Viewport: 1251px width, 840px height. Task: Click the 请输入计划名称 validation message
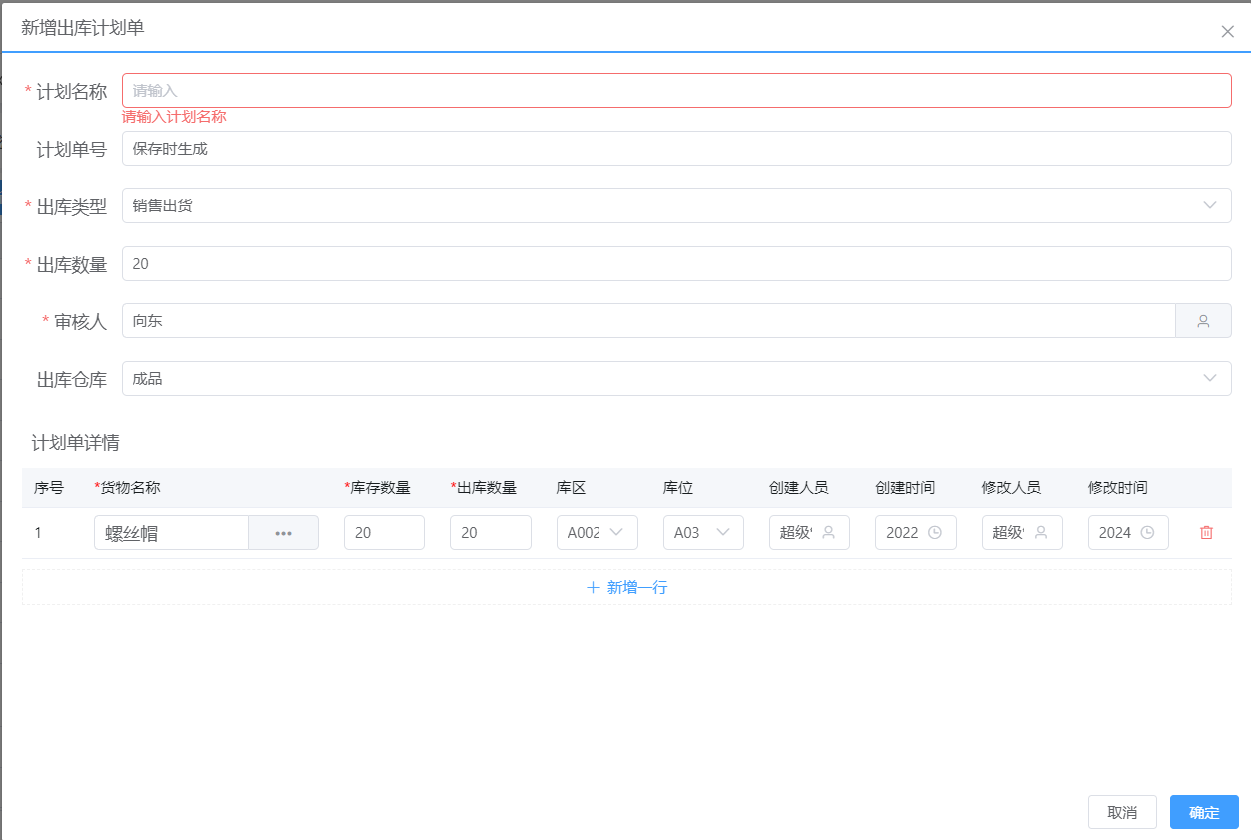pyautogui.click(x=174, y=117)
